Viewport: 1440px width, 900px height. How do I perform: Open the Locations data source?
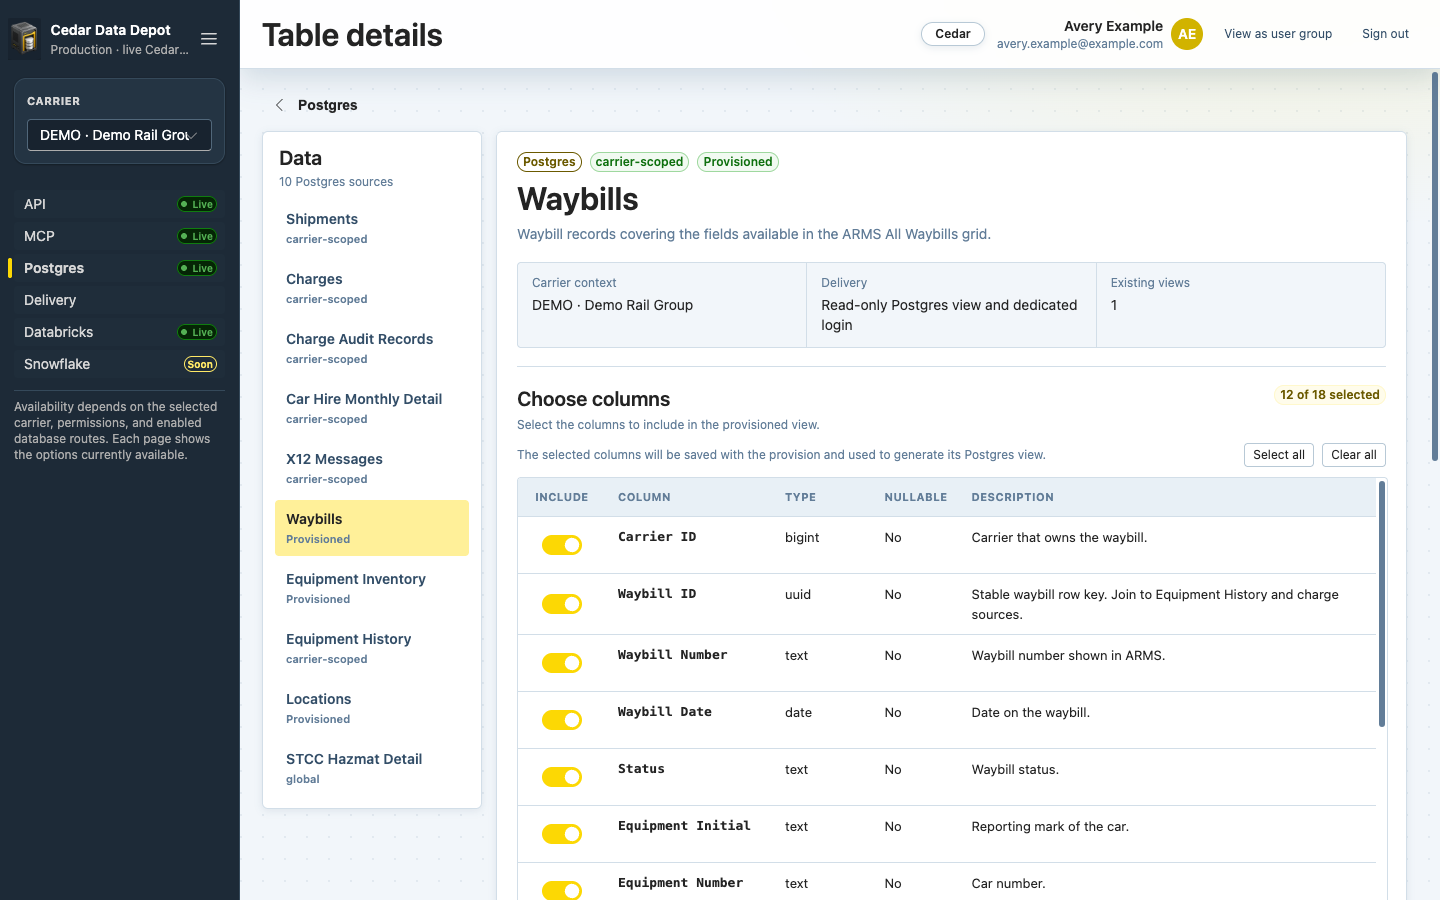pos(372,708)
